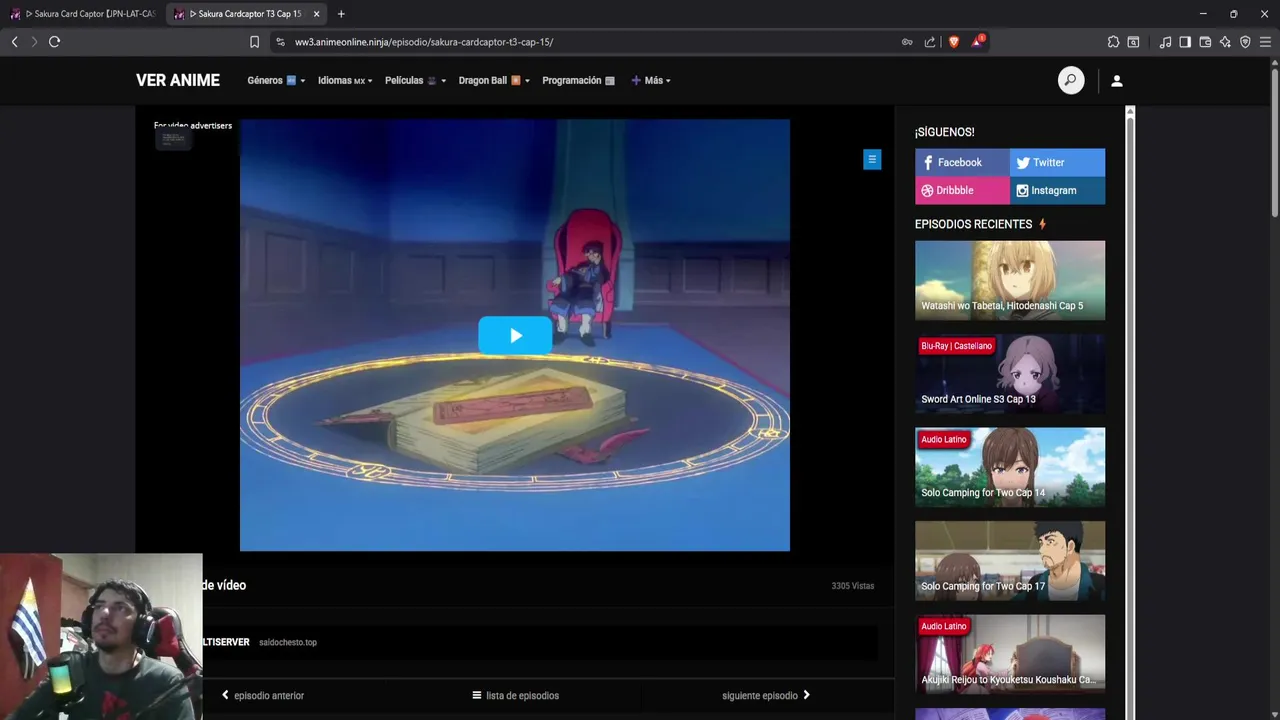Open Sword Art Online S3 Cap 13 thumbnail
Image resolution: width=1280 pixels, height=720 pixels.
pyautogui.click(x=1010, y=373)
